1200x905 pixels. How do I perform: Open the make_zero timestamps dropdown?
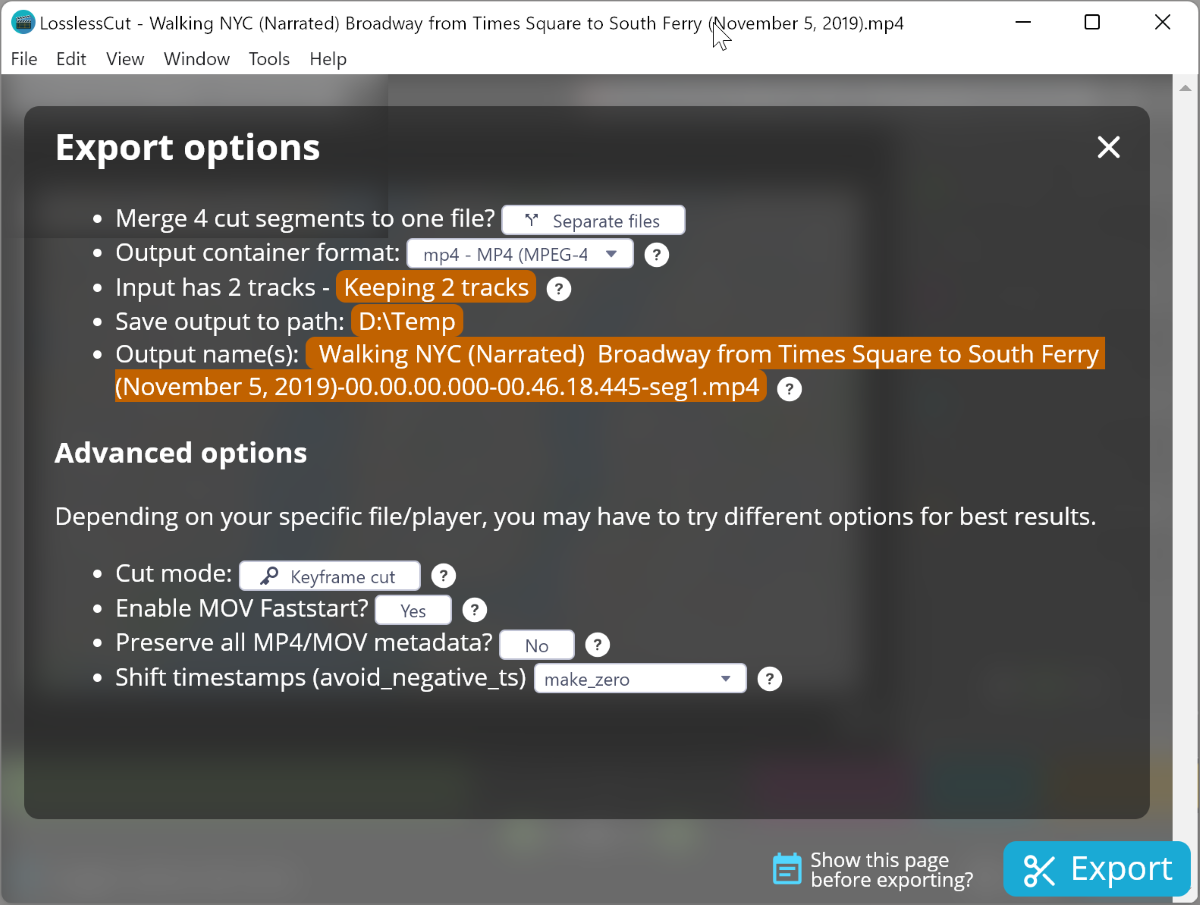click(x=639, y=678)
